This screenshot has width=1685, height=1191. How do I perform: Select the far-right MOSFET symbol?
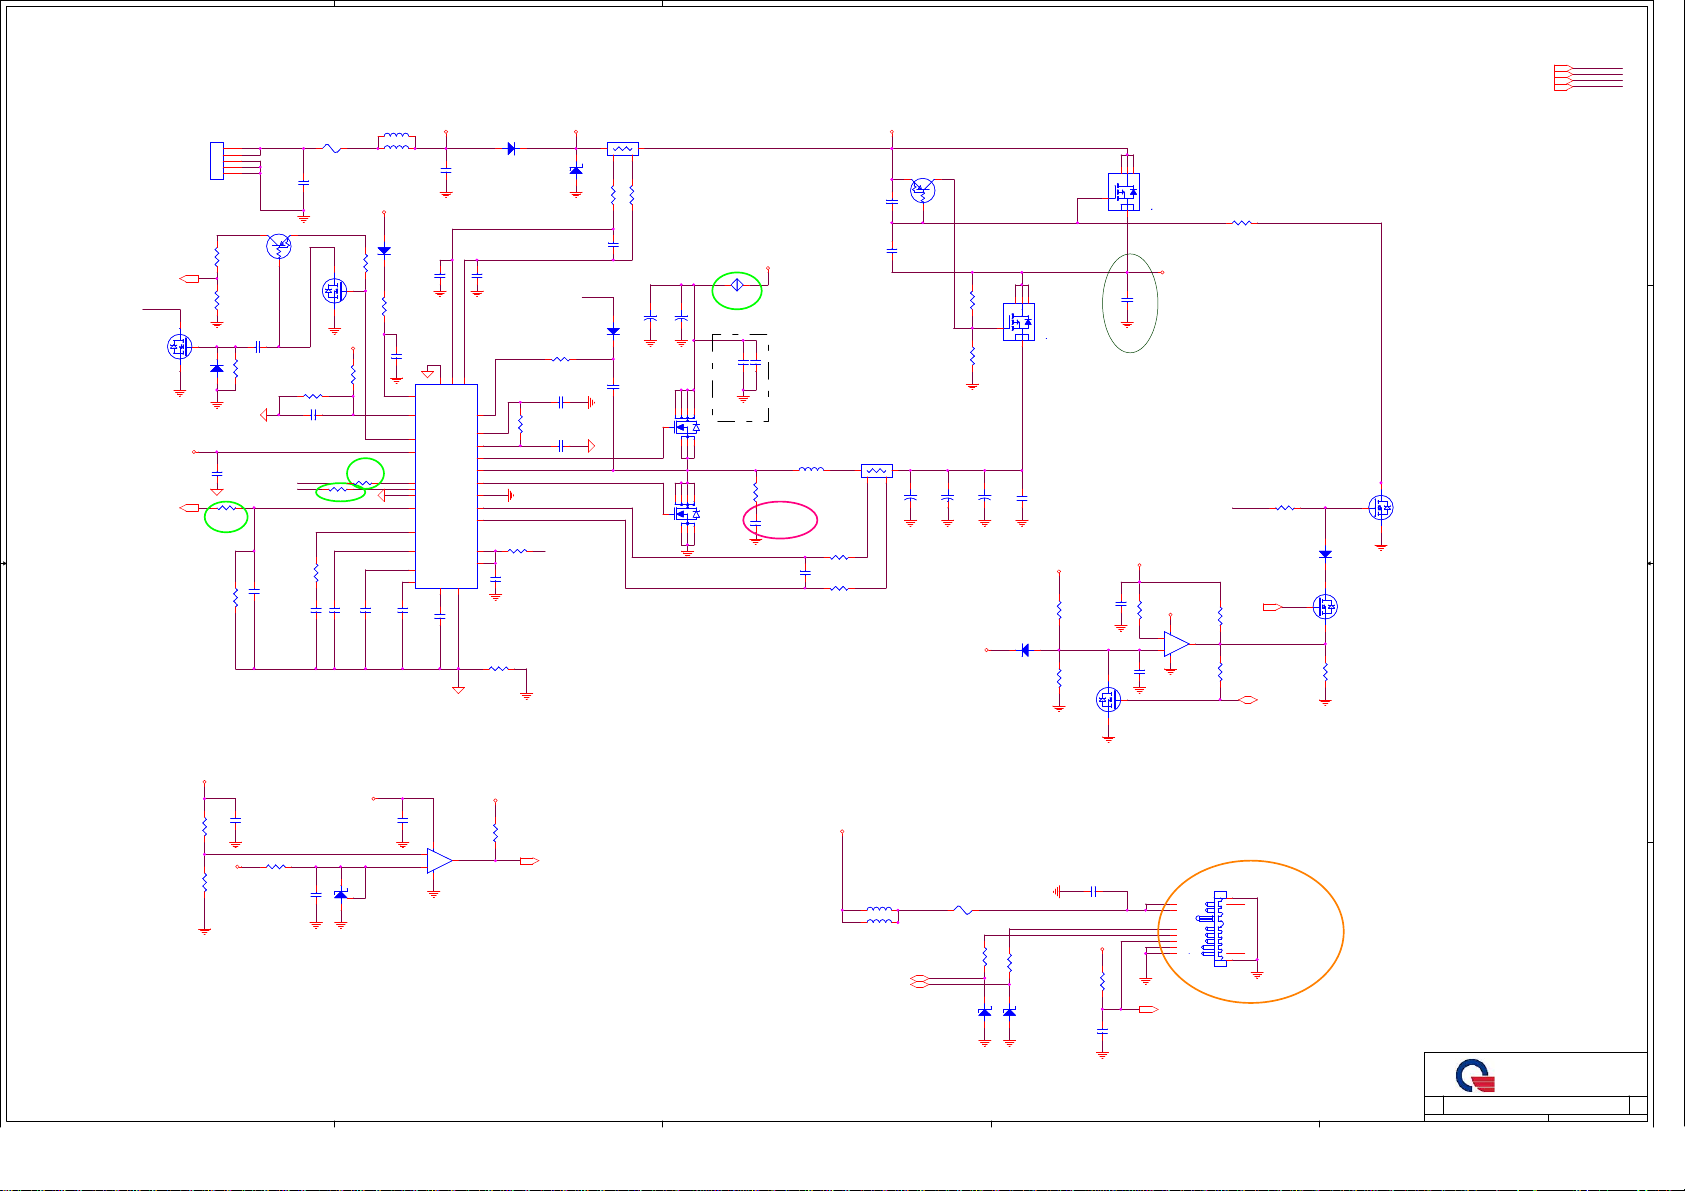1381,508
